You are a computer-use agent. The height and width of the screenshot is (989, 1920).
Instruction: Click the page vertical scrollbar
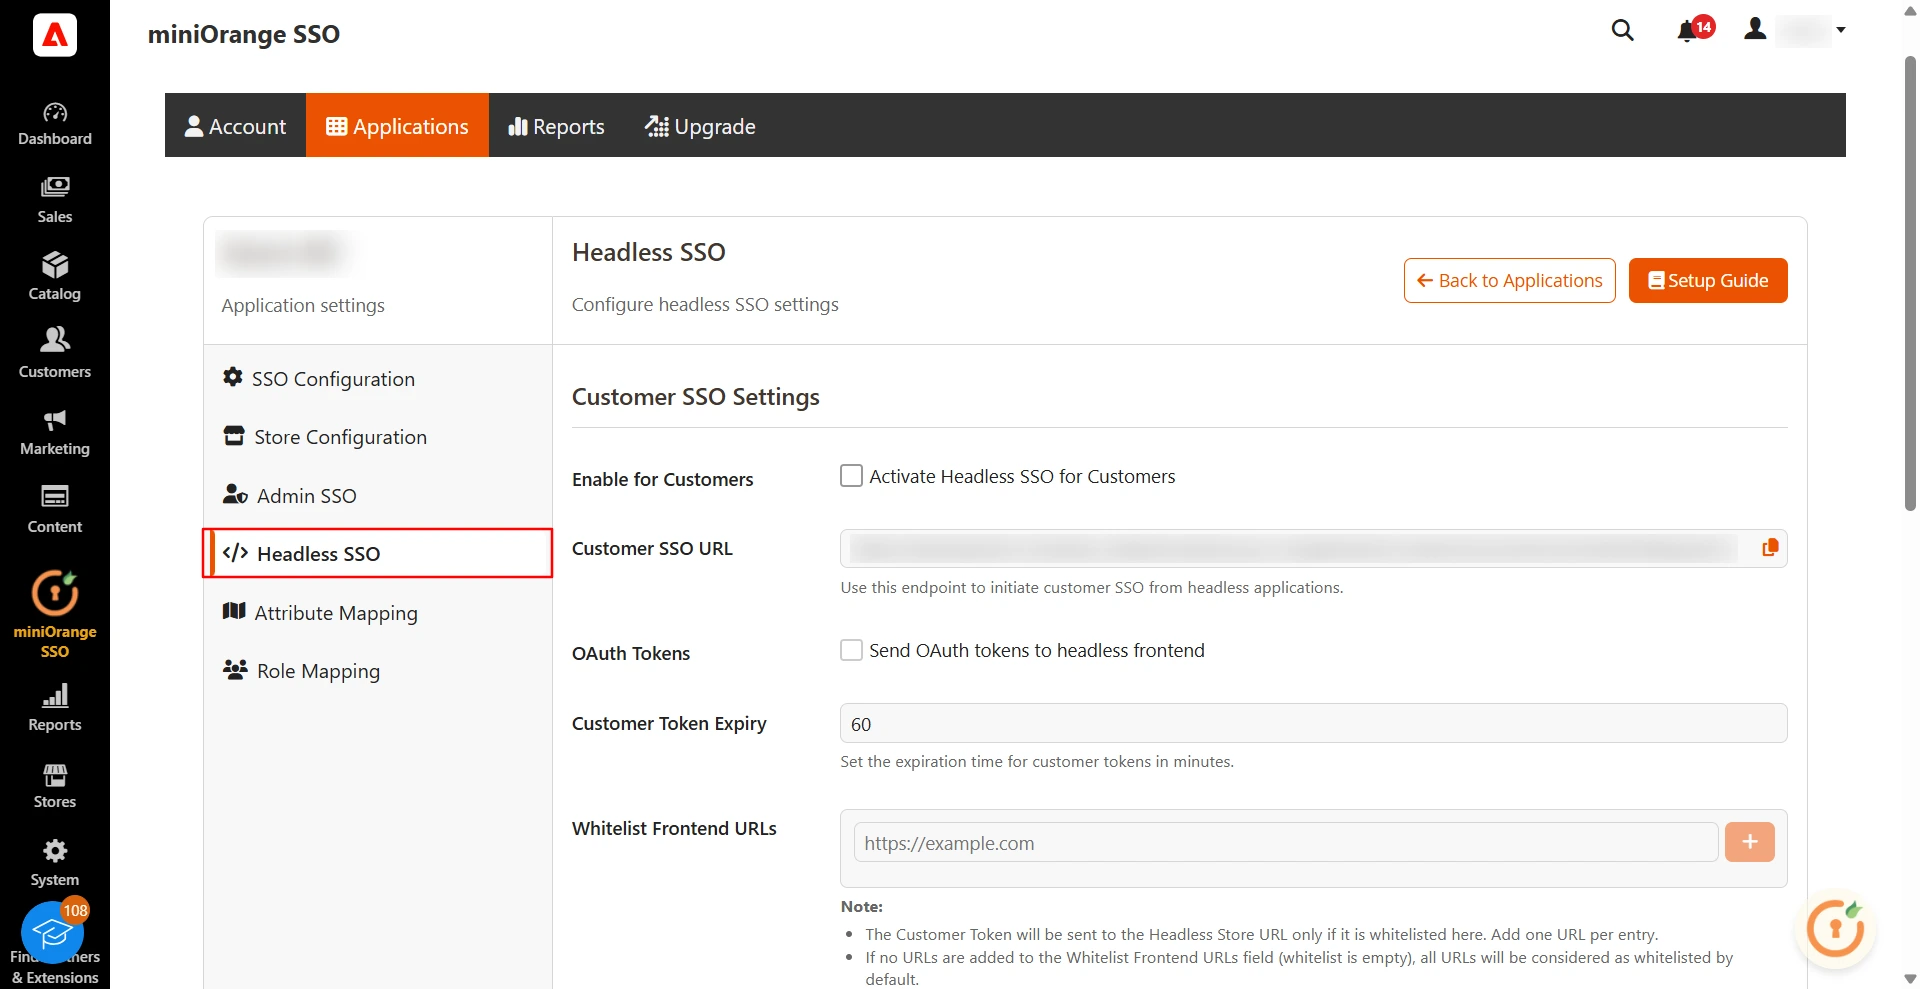click(x=1910, y=285)
